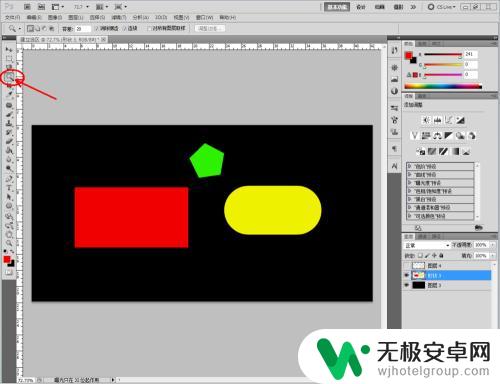Image resolution: width=500 pixels, height=384 pixels.
Task: Switch to the Essentials (基本功能) workspace
Action: 337,7
